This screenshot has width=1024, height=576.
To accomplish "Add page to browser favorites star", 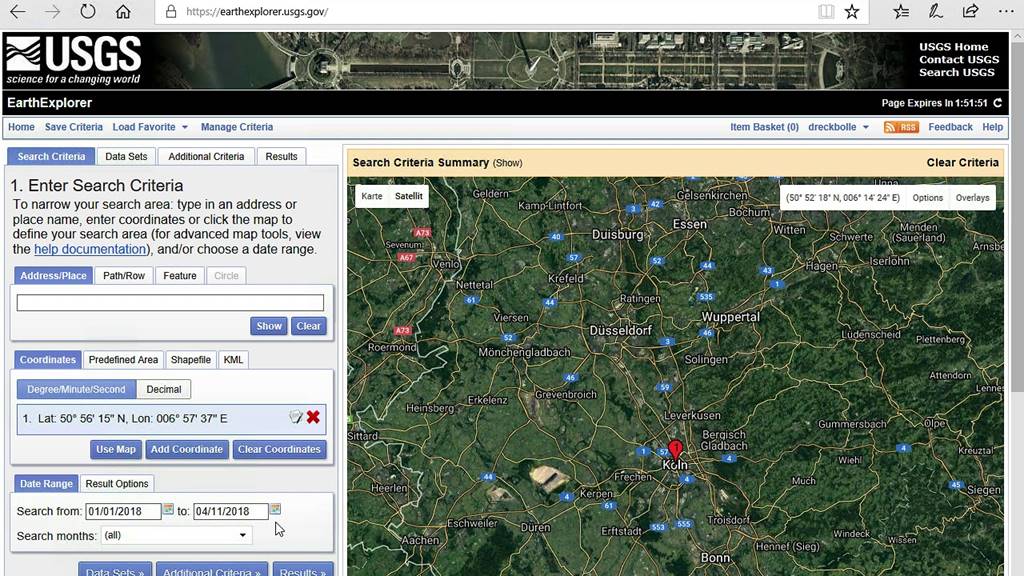I will click(852, 12).
